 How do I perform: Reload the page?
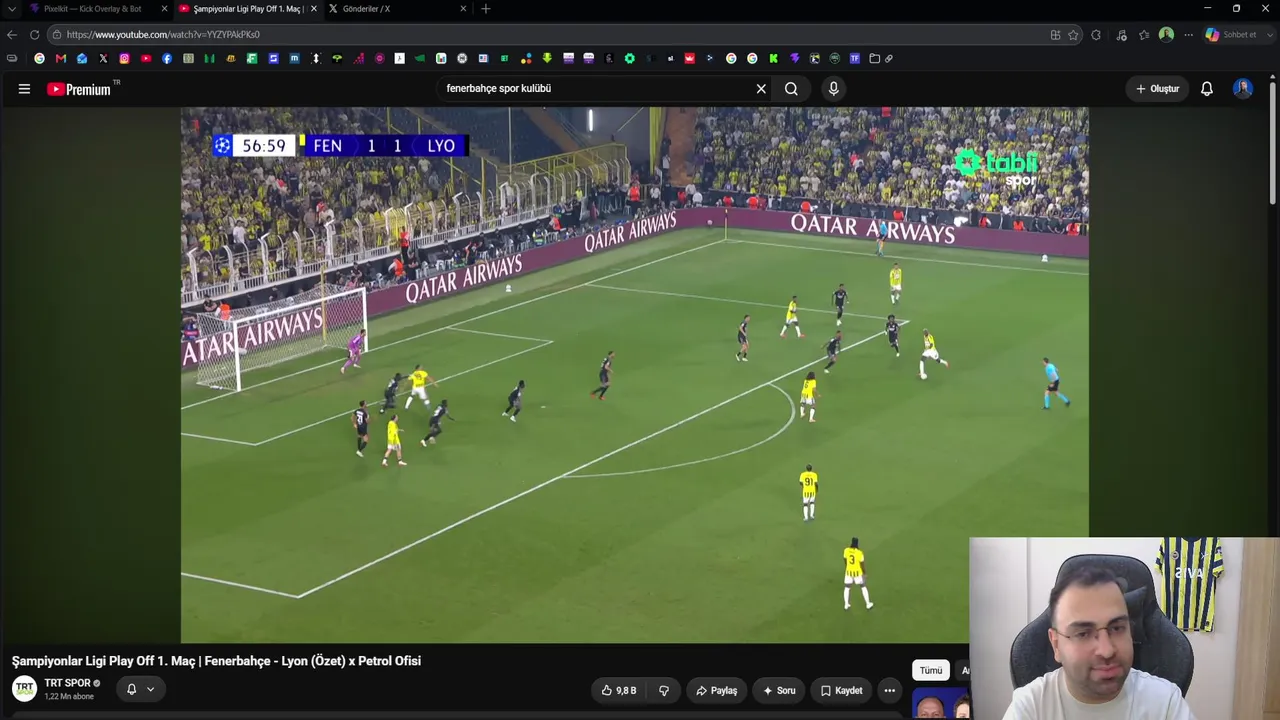[34, 35]
